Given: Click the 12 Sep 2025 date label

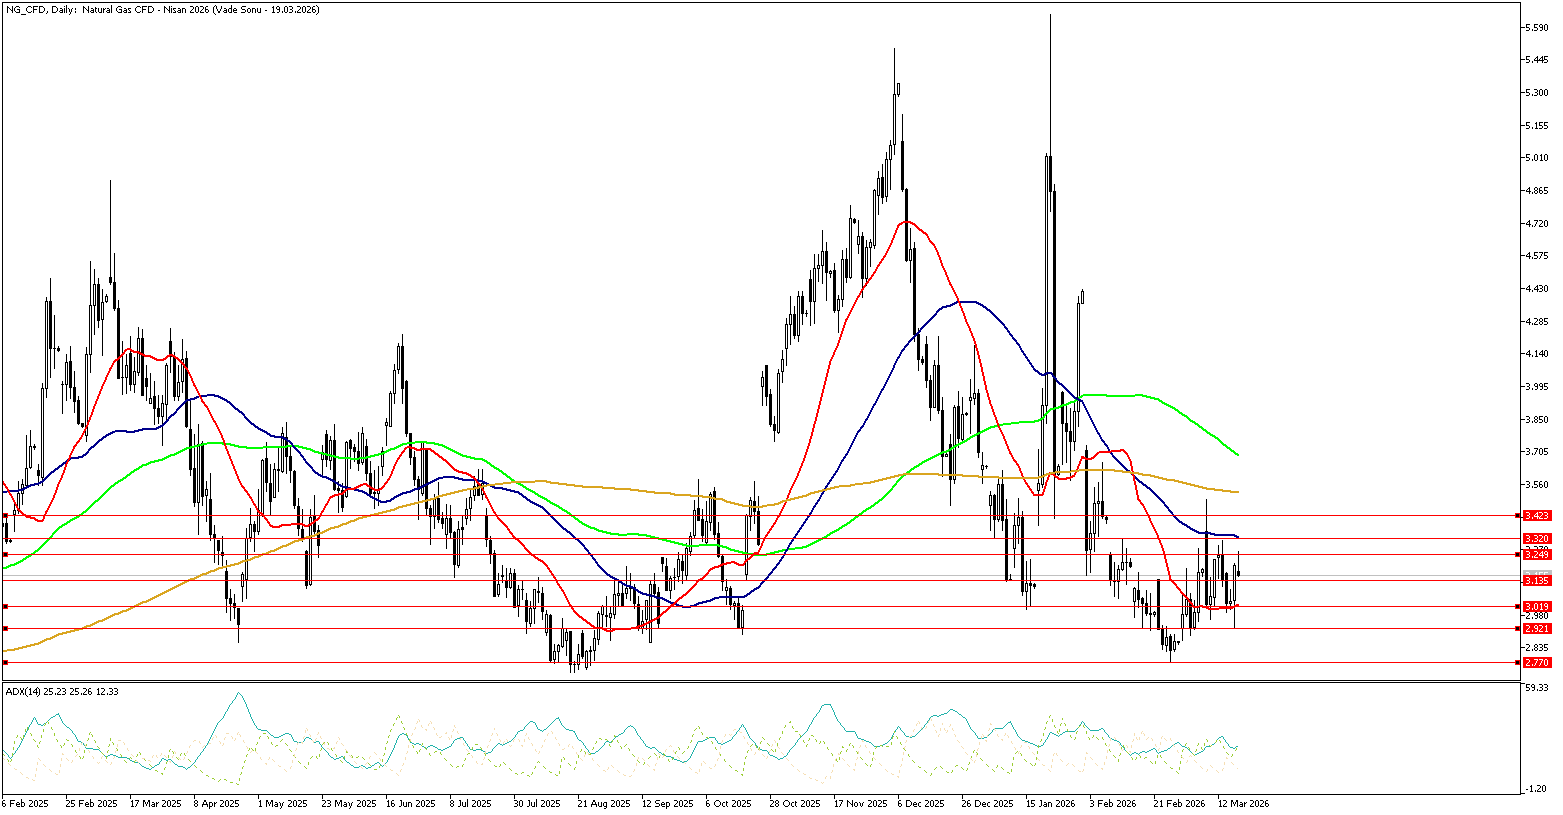Looking at the screenshot, I should point(668,803).
